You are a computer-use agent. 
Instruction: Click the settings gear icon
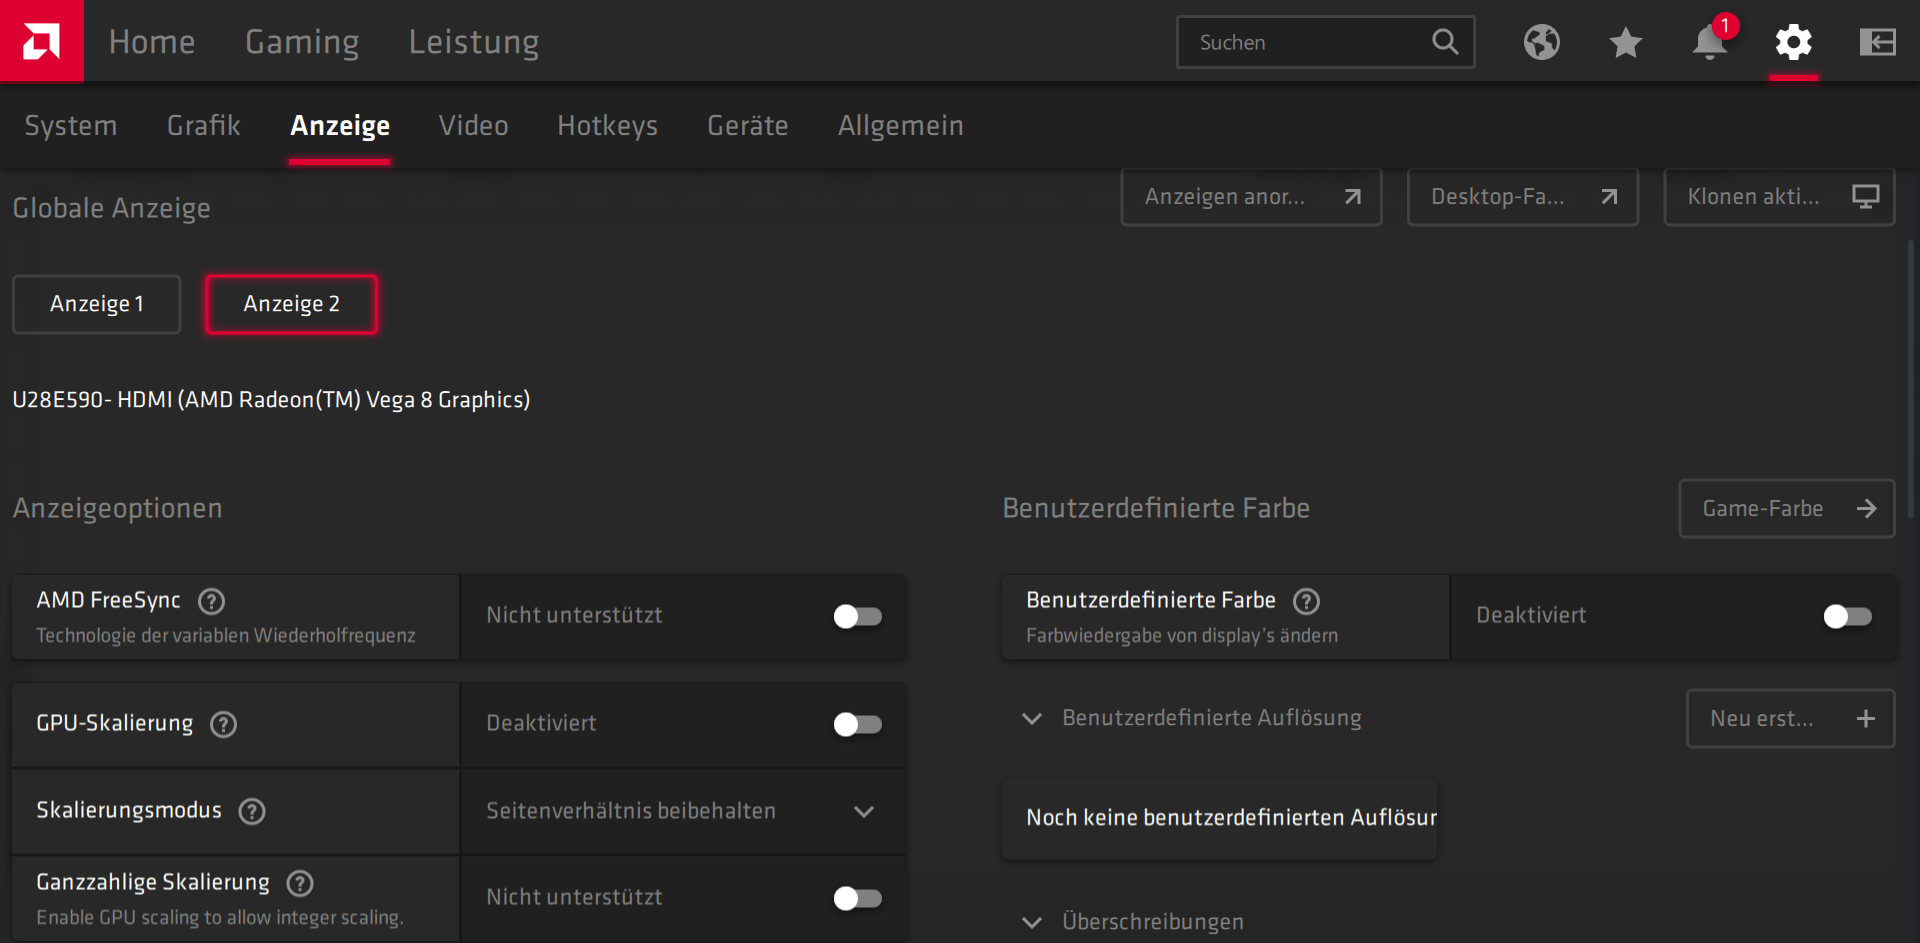coord(1793,42)
